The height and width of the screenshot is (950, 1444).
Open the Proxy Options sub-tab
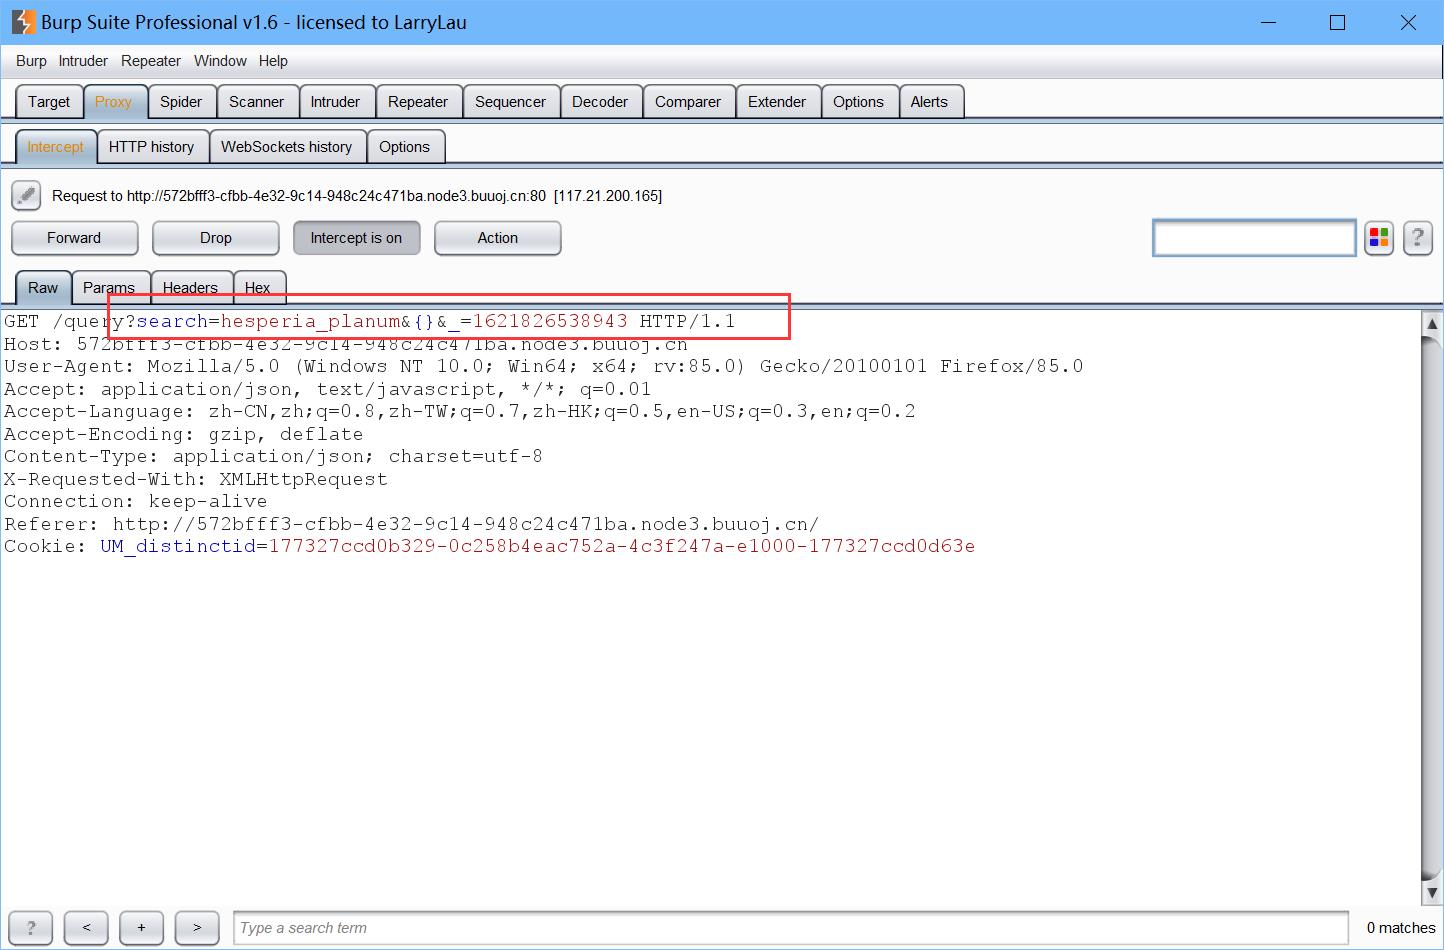click(404, 147)
